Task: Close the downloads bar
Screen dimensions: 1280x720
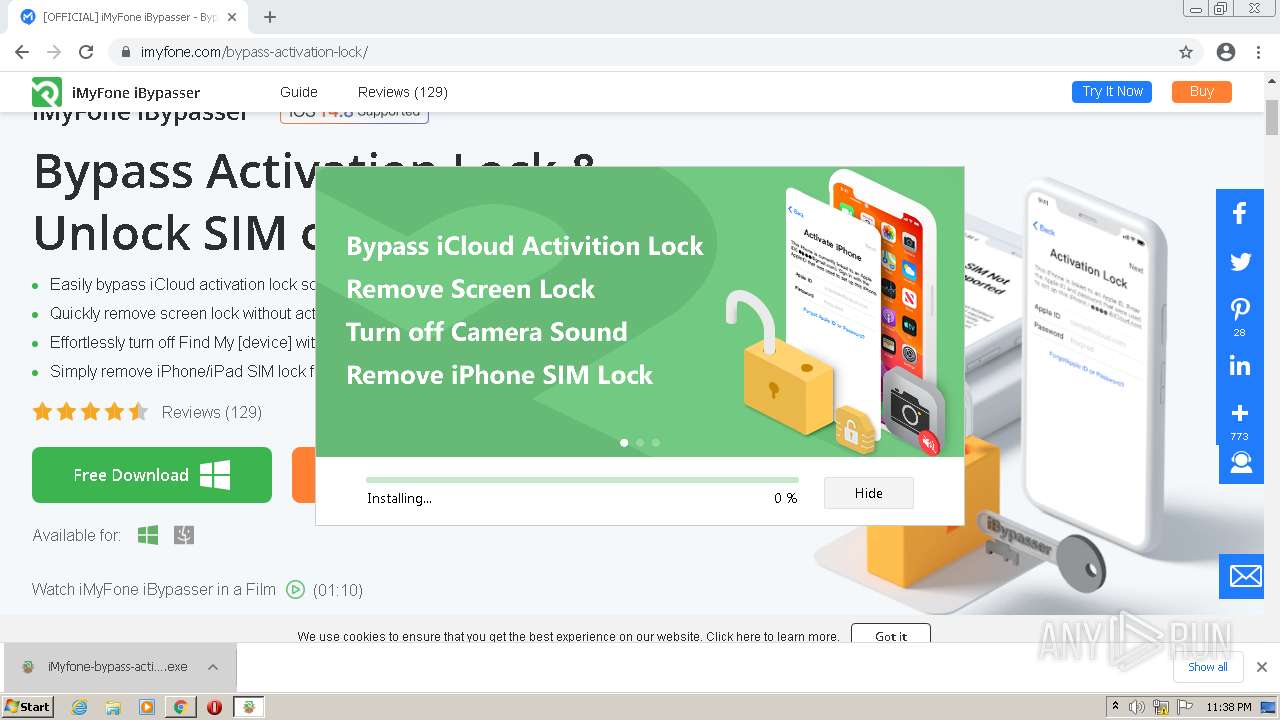Action: coord(1262,667)
